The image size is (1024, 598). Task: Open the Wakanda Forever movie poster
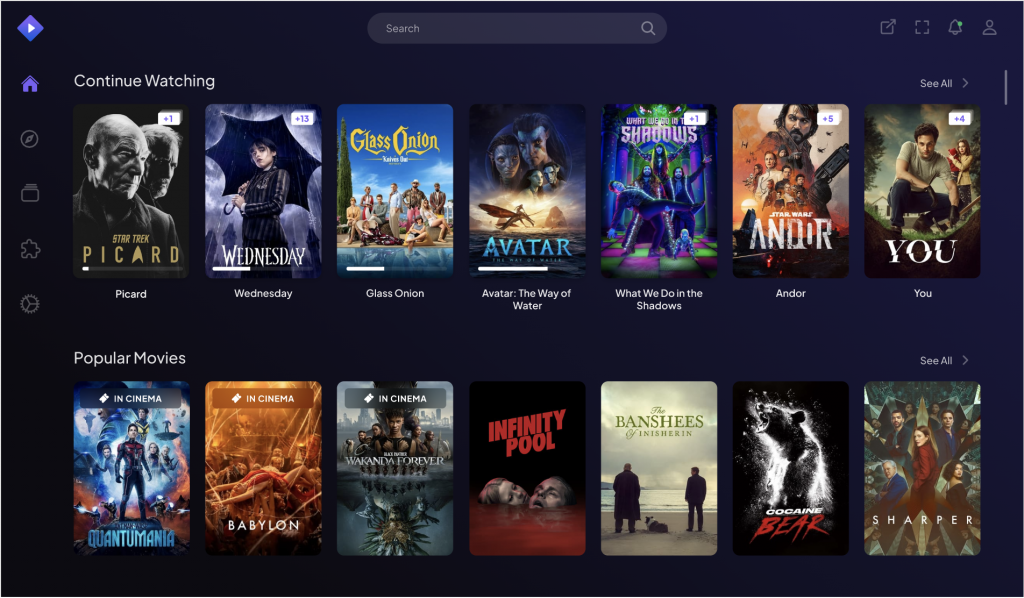(395, 468)
